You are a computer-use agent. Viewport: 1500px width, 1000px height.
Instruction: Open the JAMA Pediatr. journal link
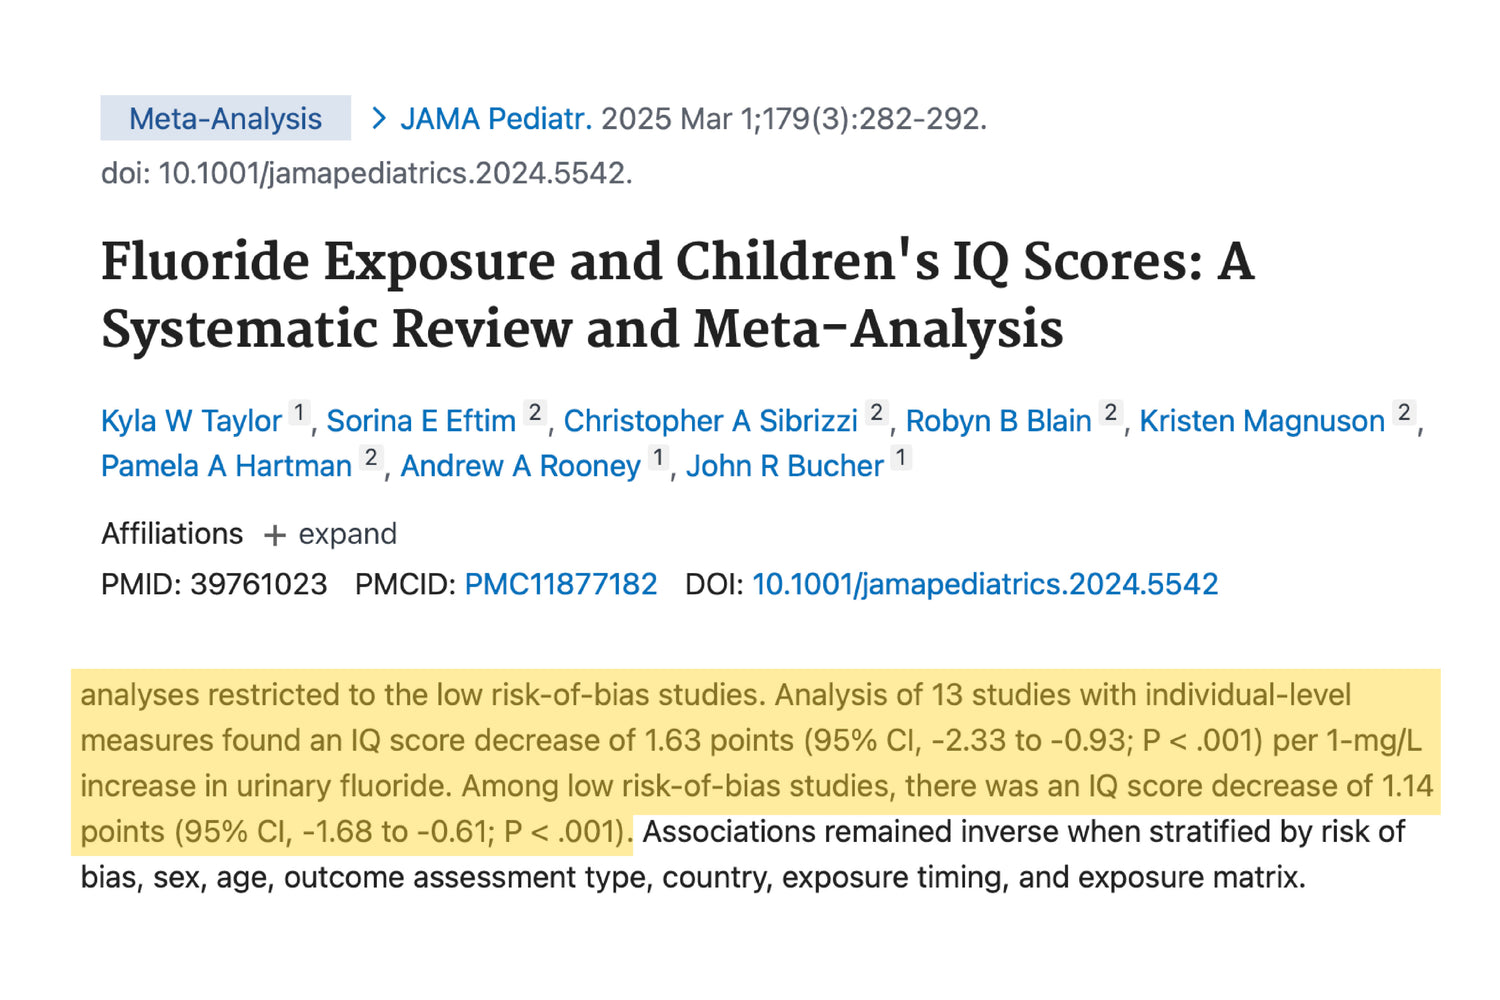[496, 119]
